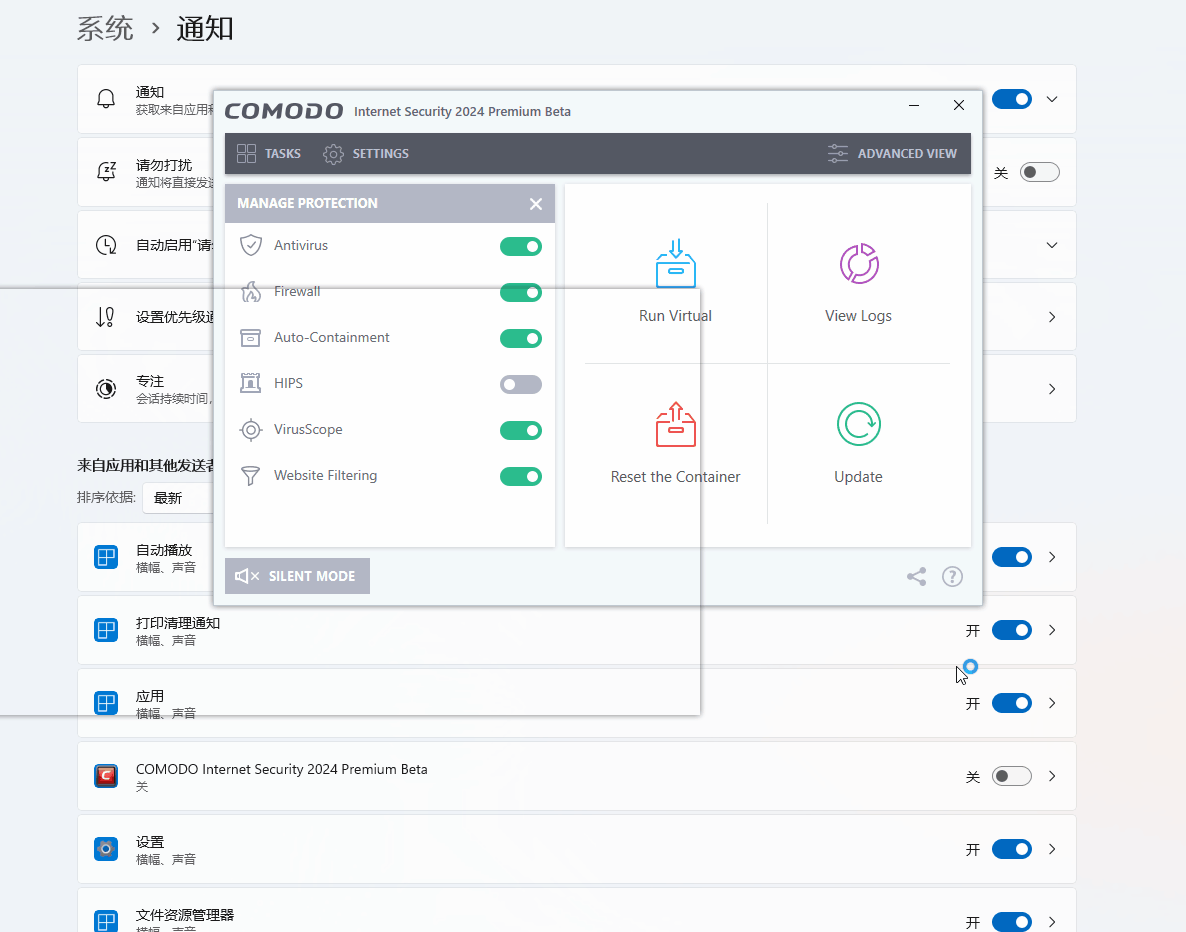
Task: Switch to ADVANCED VIEW
Action: [892, 154]
